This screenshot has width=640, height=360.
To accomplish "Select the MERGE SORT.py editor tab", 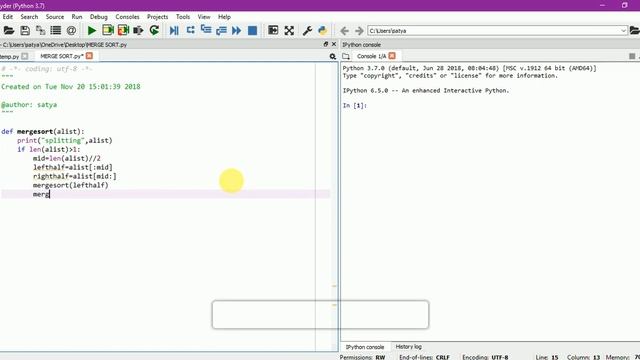I will [x=62, y=56].
